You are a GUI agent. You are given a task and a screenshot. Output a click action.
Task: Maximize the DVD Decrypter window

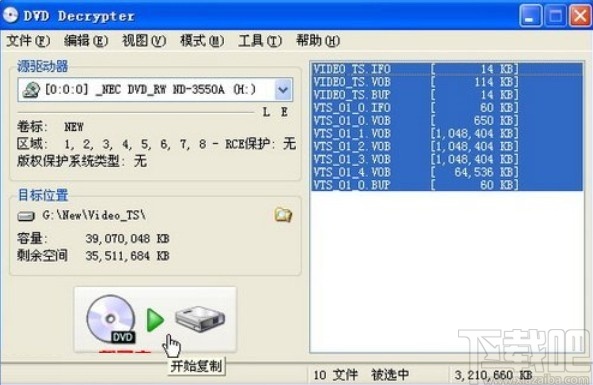pyautogui.click(x=555, y=16)
